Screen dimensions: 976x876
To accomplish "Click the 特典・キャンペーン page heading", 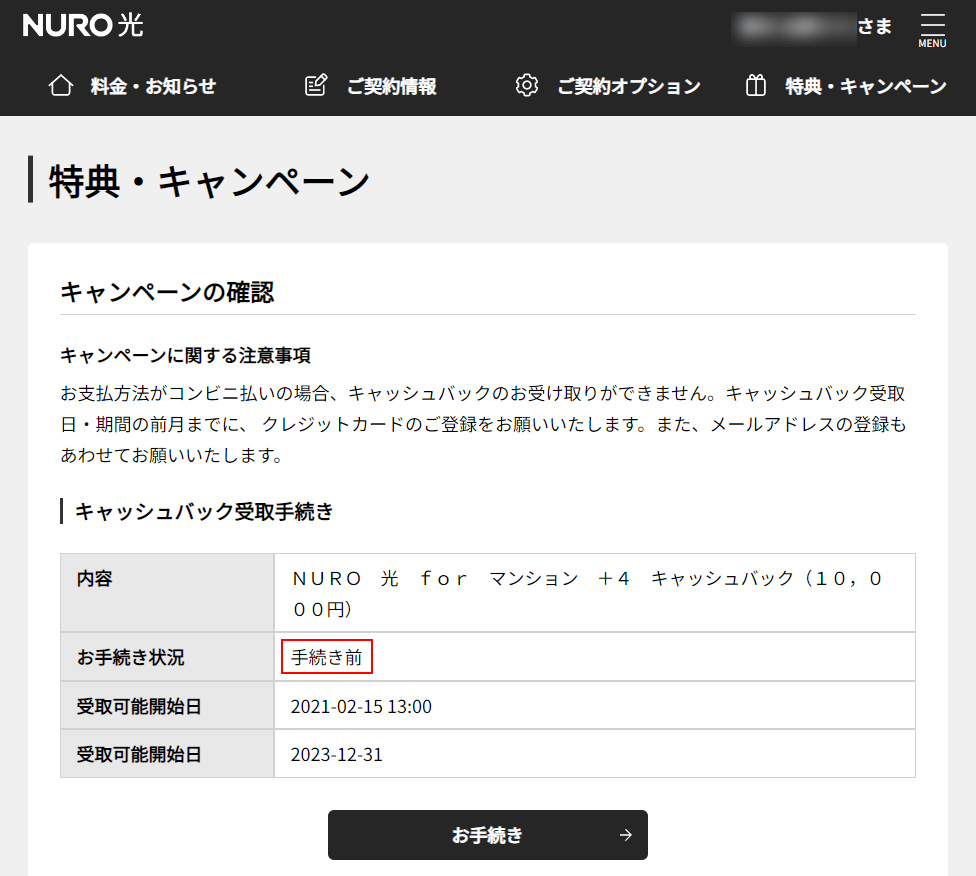I will 210,181.
